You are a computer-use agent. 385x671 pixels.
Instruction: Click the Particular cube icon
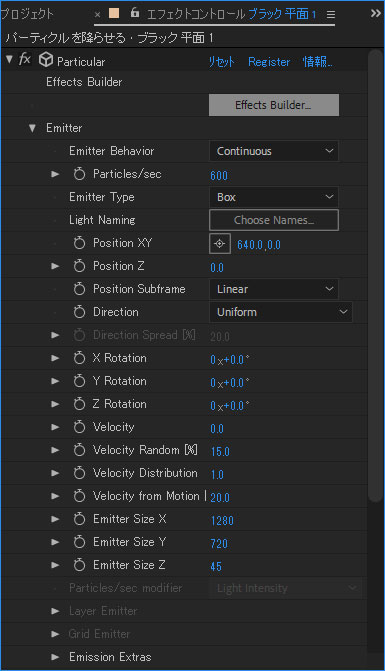[45, 60]
